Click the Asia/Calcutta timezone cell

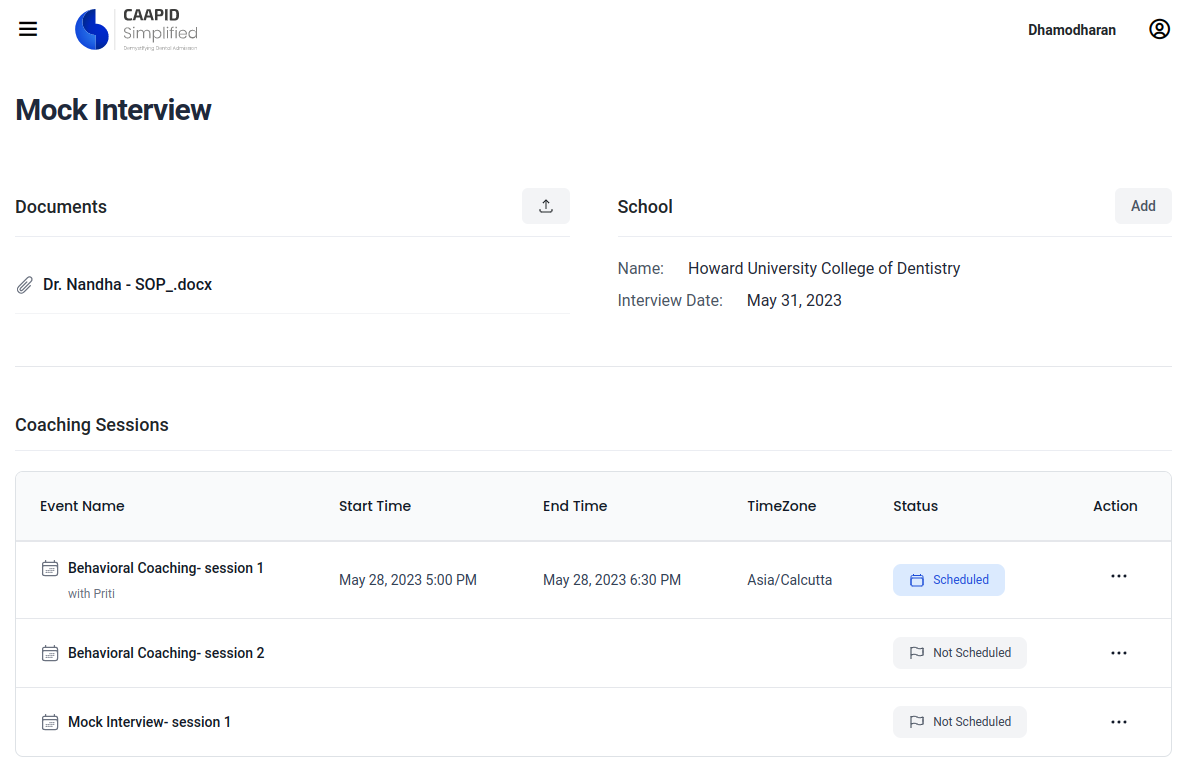[790, 580]
